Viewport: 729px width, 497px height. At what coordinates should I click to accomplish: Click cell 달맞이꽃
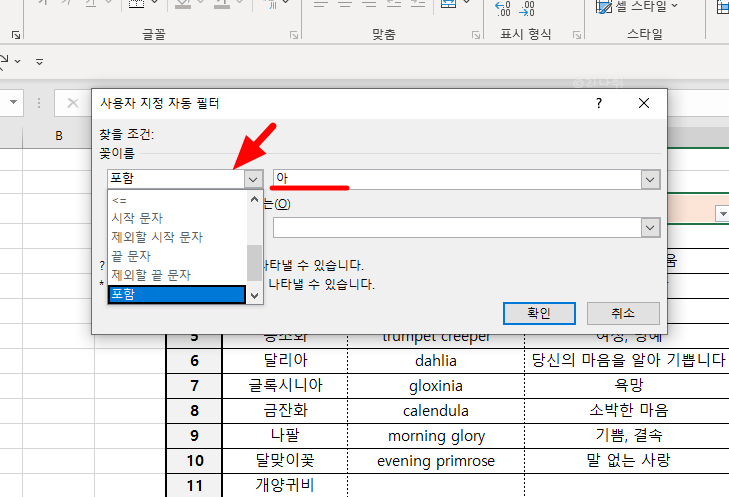pyautogui.click(x=285, y=461)
